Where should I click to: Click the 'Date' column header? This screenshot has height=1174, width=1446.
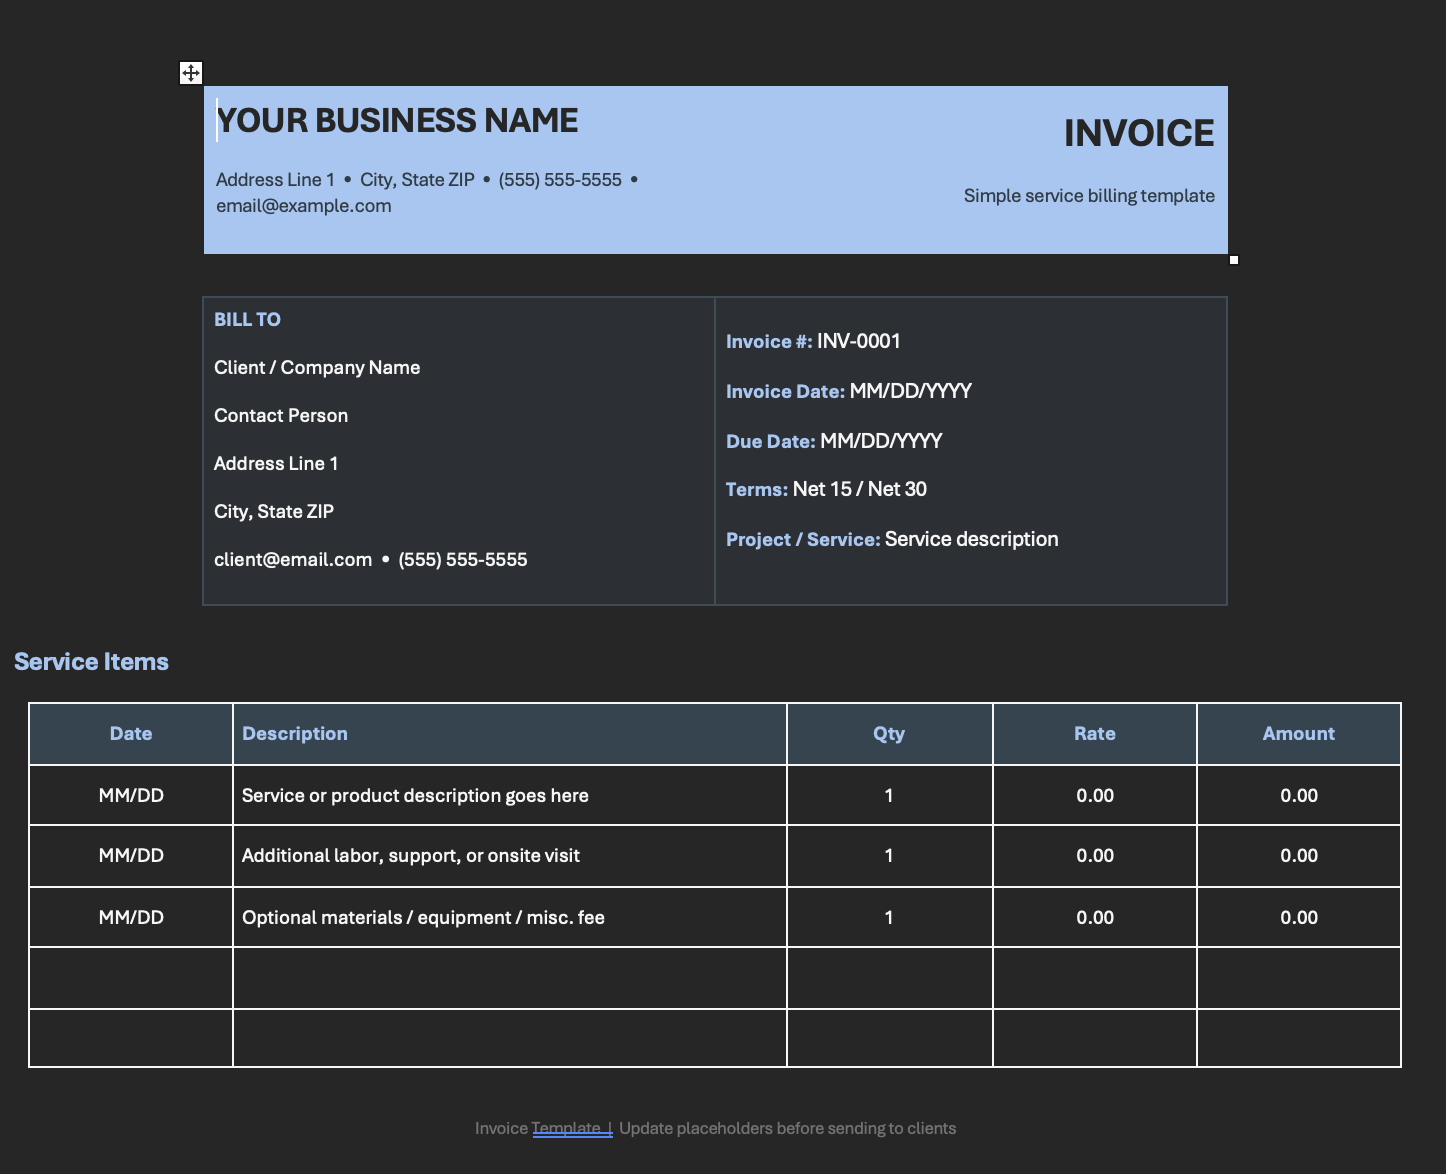[131, 734]
